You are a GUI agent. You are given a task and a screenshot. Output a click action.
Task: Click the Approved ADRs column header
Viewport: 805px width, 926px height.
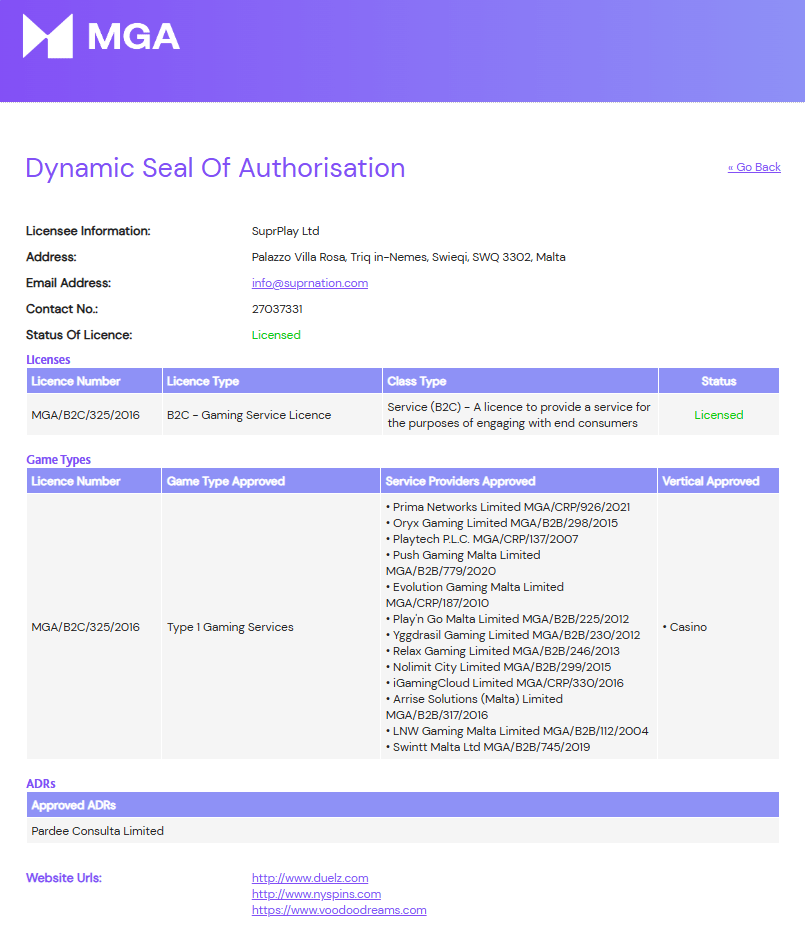coord(403,805)
